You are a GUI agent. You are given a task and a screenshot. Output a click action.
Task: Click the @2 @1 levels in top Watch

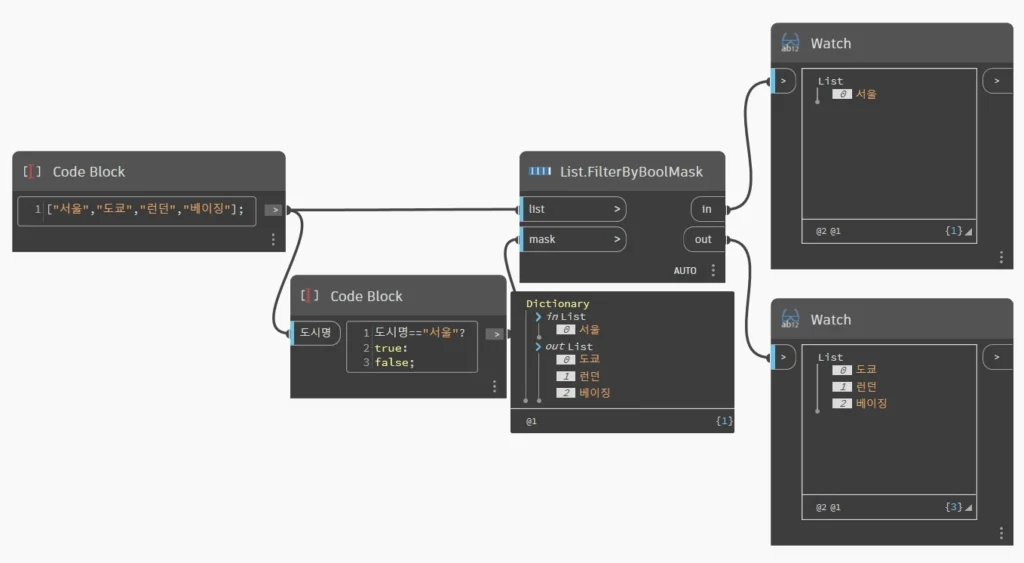pyautogui.click(x=828, y=231)
